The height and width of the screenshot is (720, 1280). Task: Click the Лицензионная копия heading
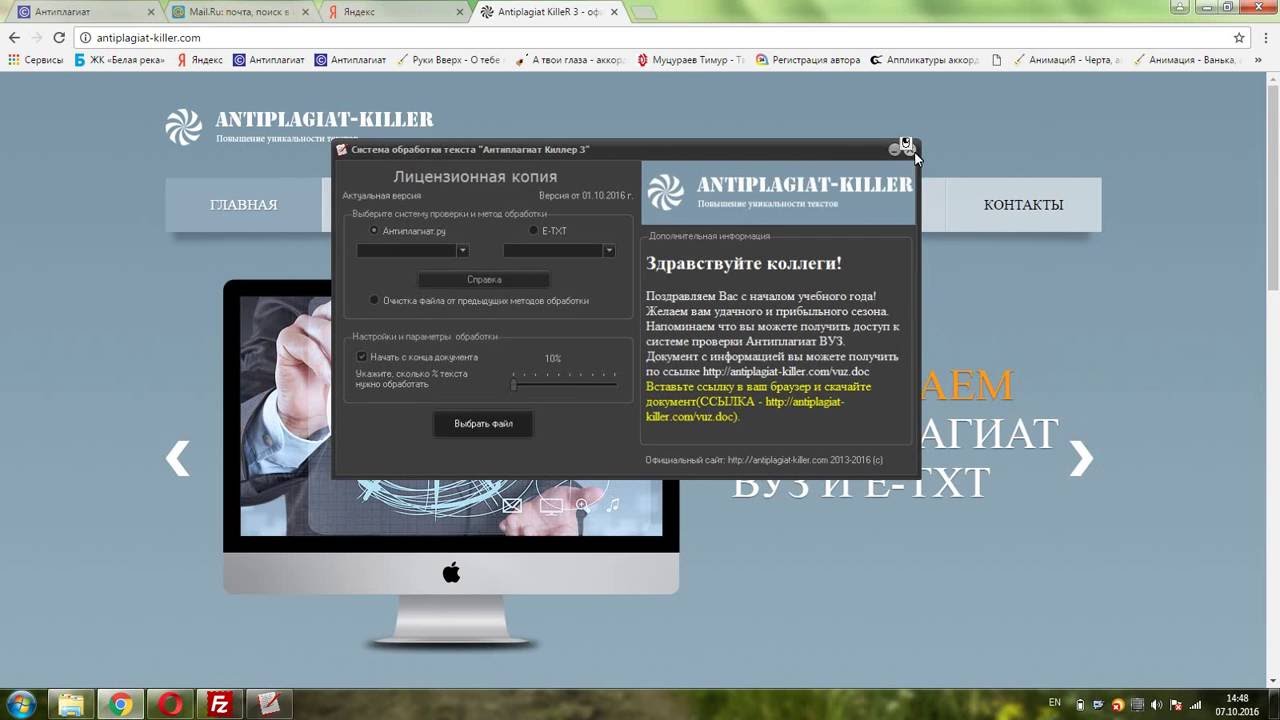click(x=475, y=177)
